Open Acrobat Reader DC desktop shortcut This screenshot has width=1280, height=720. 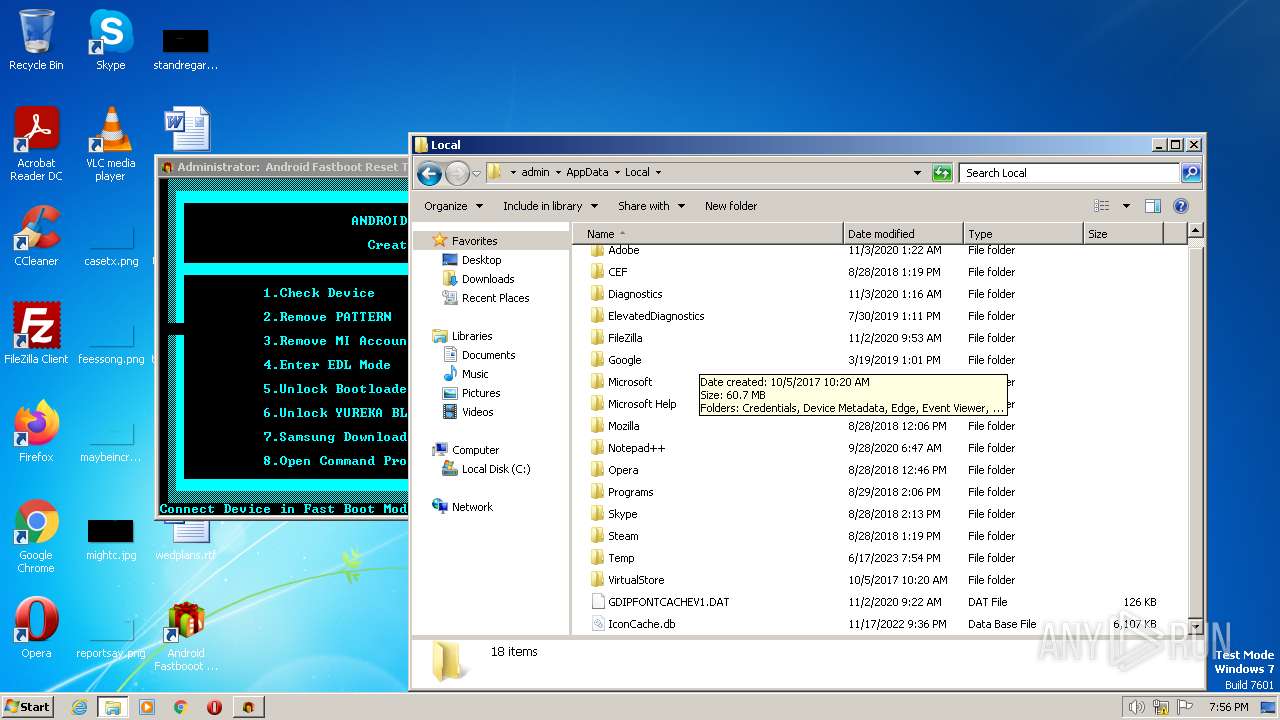pyautogui.click(x=36, y=143)
